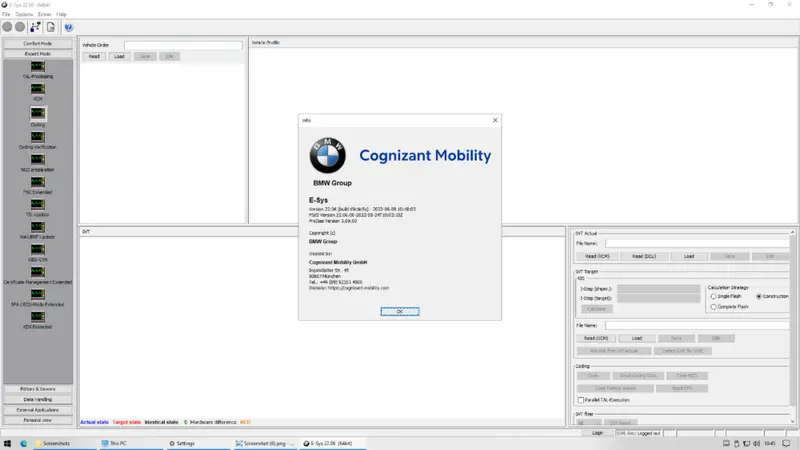Viewport: 800px width, 450px height.
Task: Open the Options menu
Action: click(24, 14)
